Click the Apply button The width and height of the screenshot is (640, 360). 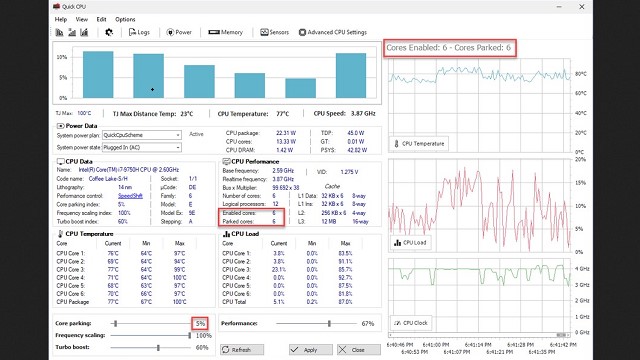click(311, 350)
